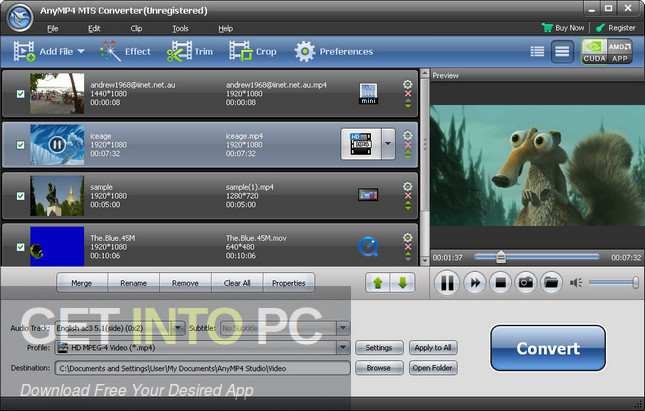The height and width of the screenshot is (411, 645).
Task: Click the sample video thumbnail
Action: point(57,196)
